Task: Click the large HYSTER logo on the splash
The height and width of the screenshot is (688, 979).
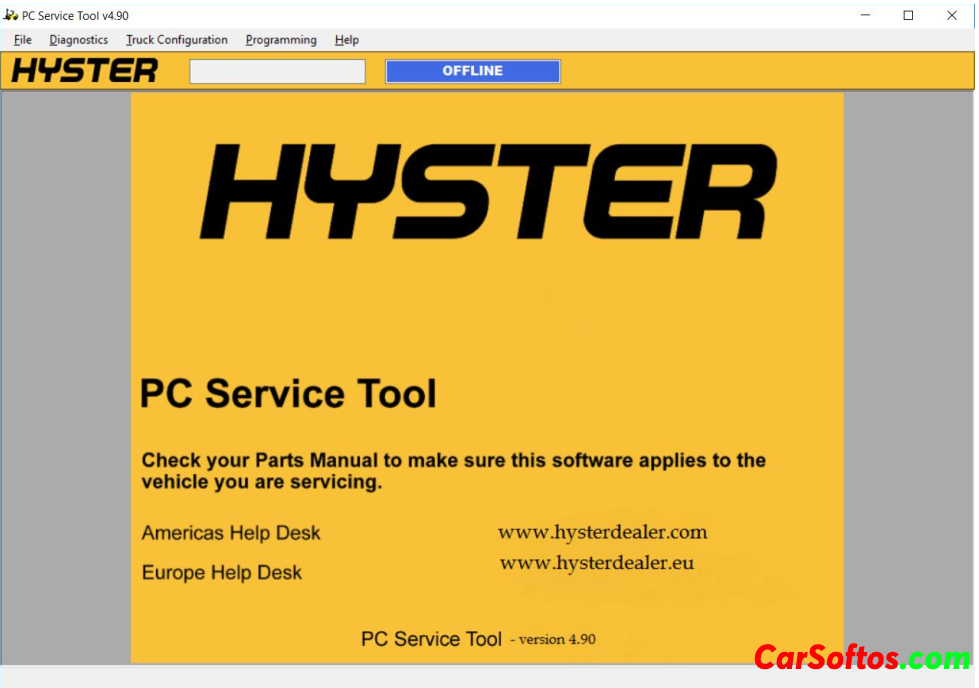Action: (487, 192)
